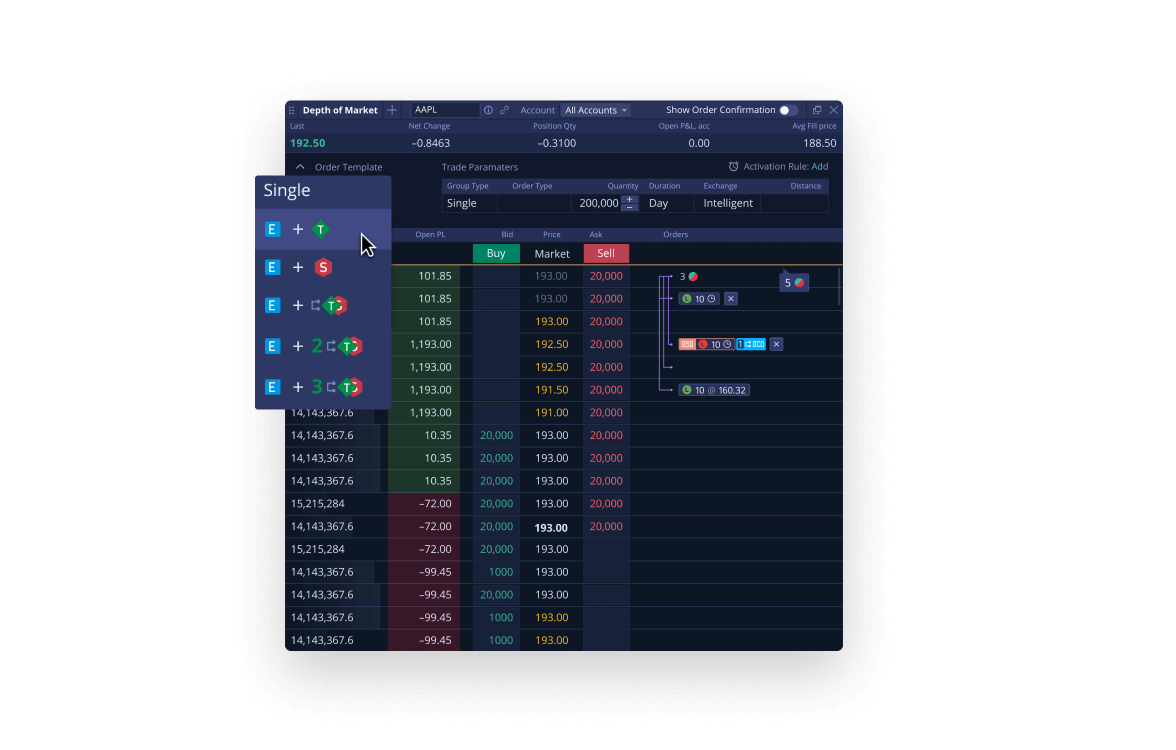Choose Entry plus 3 OCO brackets template
The height and width of the screenshot is (750, 1176).
pos(310,387)
